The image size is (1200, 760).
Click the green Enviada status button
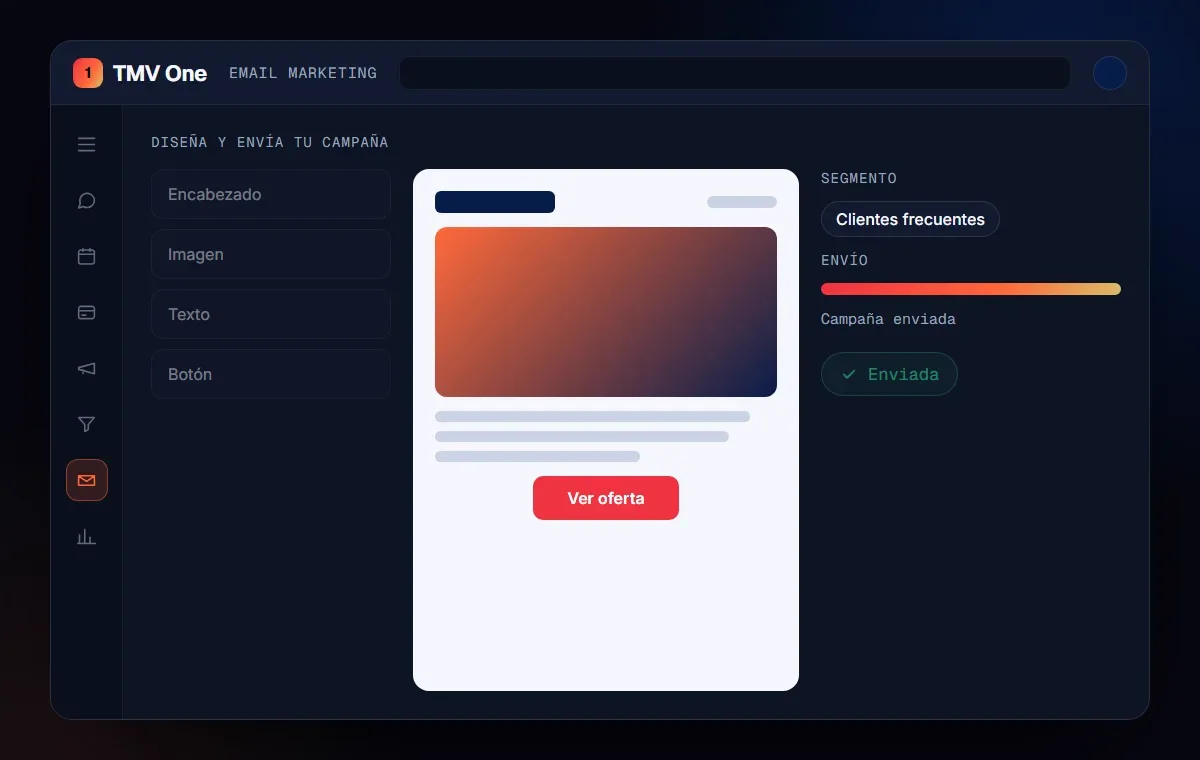point(889,374)
